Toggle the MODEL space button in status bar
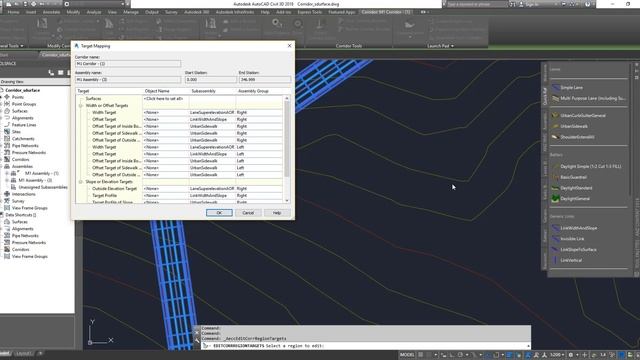Viewport: 640px width, 360px height. click(x=407, y=355)
